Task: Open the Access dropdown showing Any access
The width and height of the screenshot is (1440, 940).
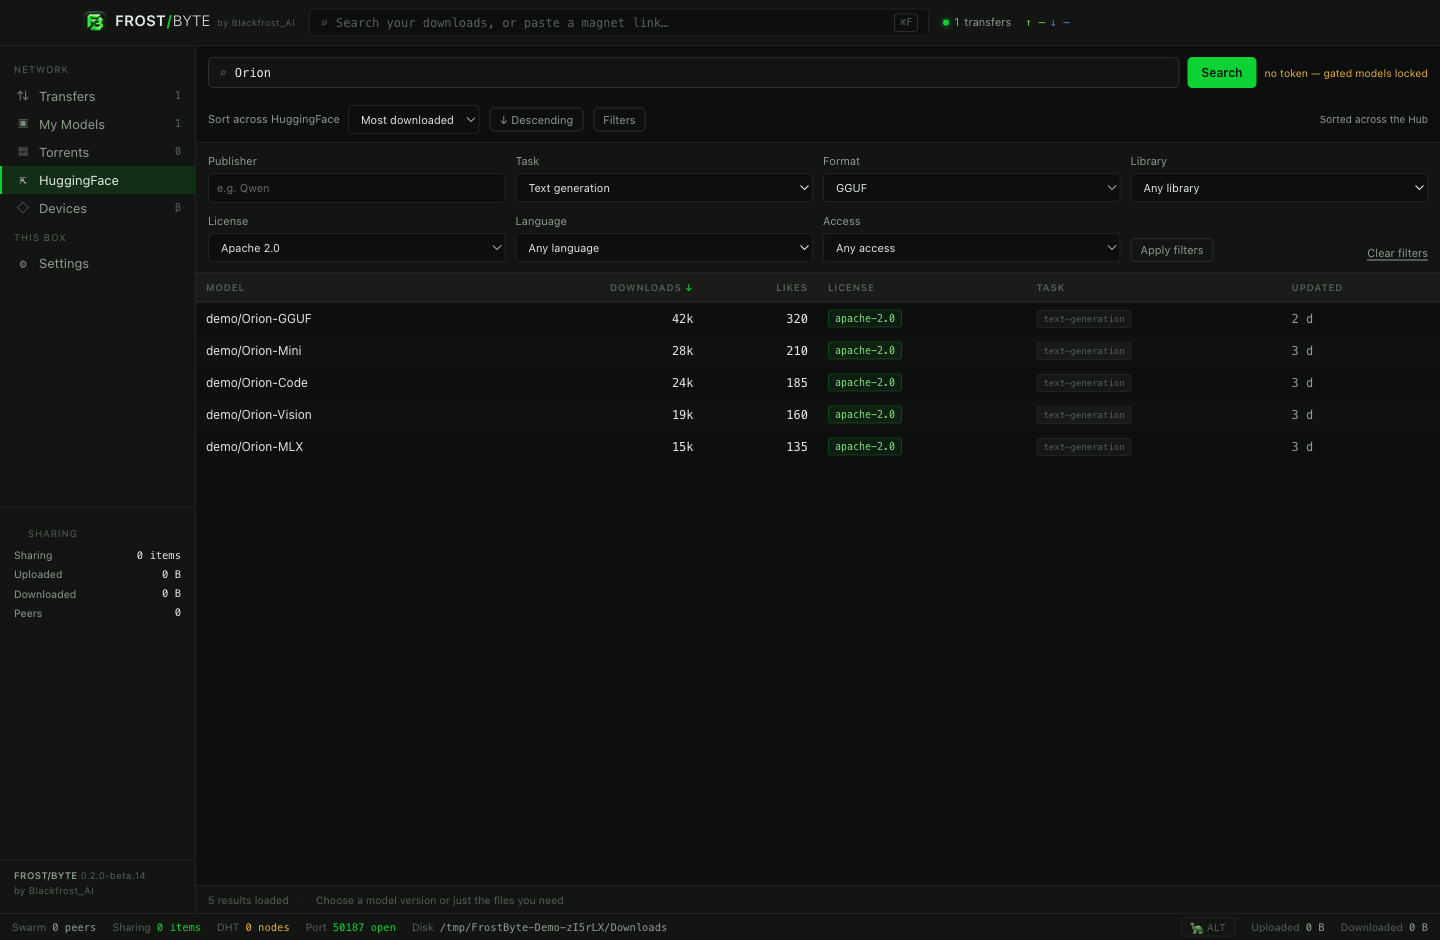Action: [x=972, y=248]
